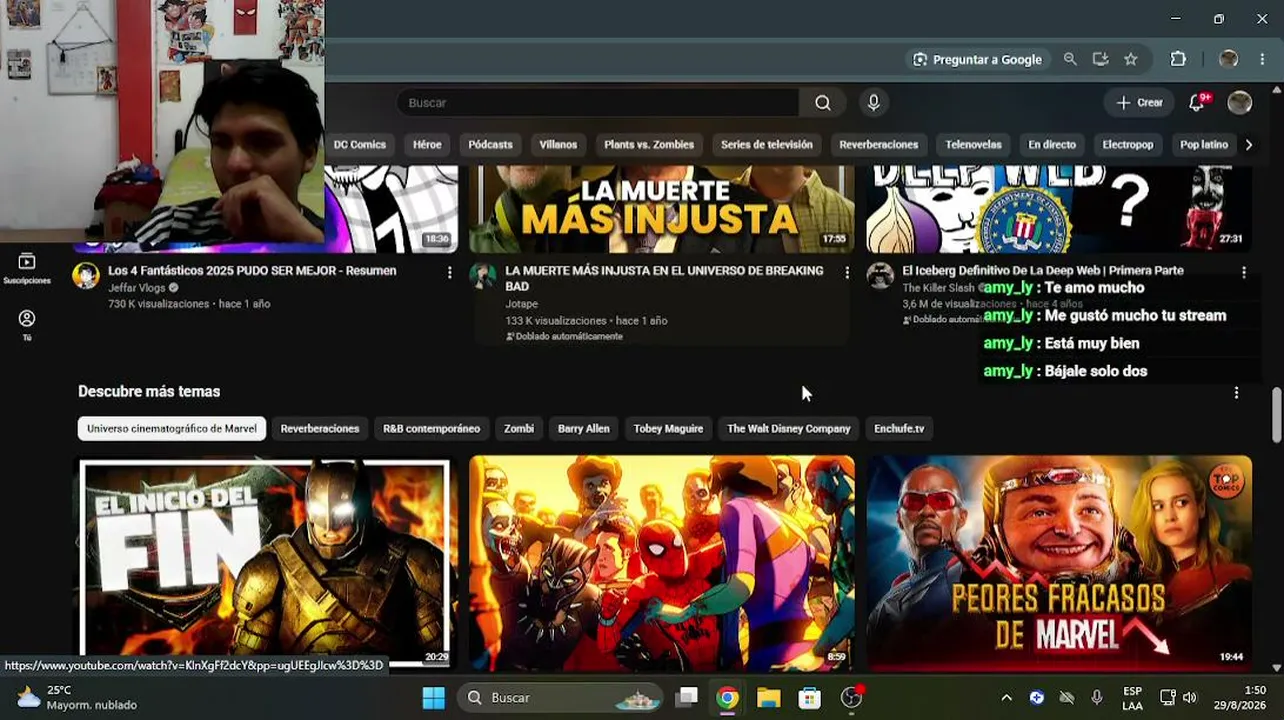Select Universo cinematográfico de Marvel topic

[x=172, y=429]
